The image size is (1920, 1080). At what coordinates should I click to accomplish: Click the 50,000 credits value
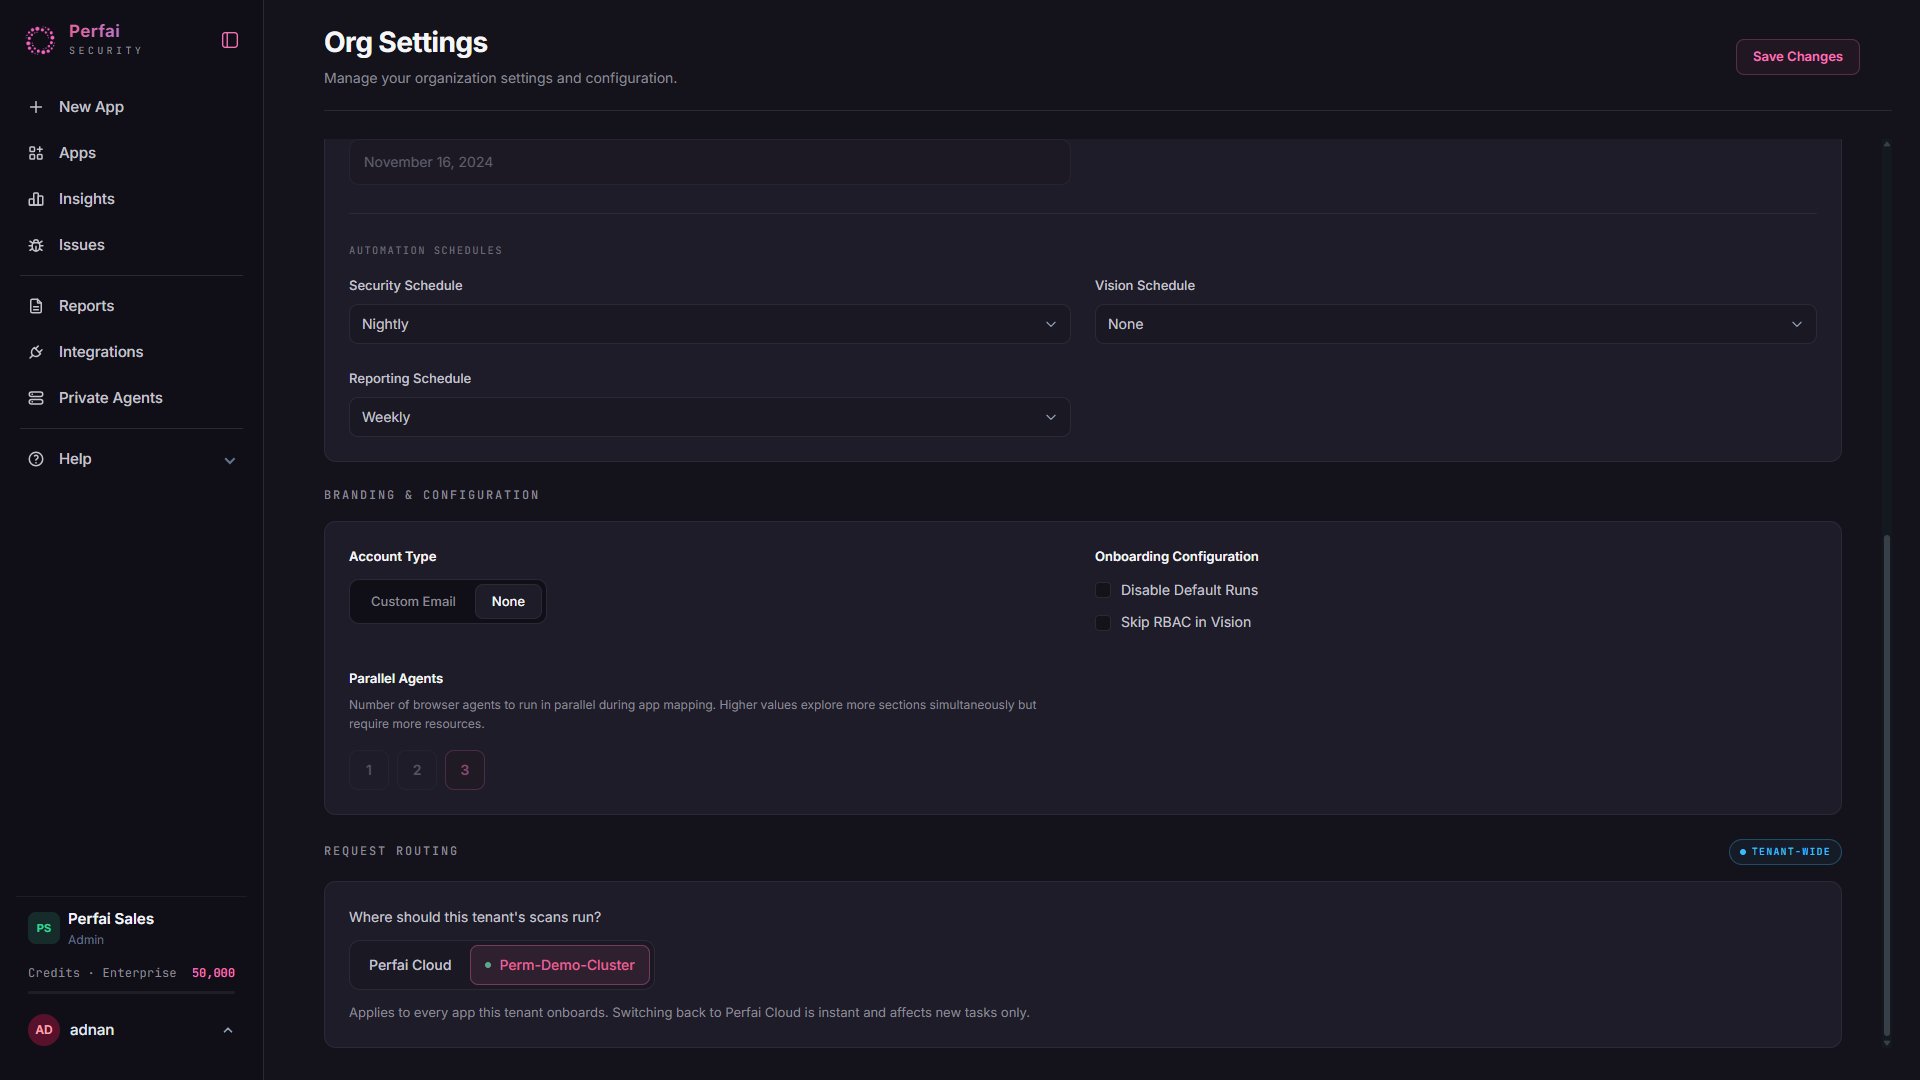tap(213, 973)
